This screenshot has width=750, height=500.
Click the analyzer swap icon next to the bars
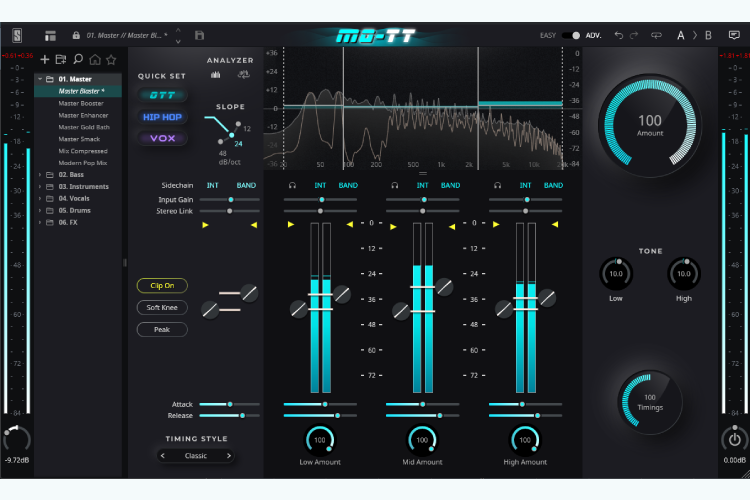tap(243, 75)
